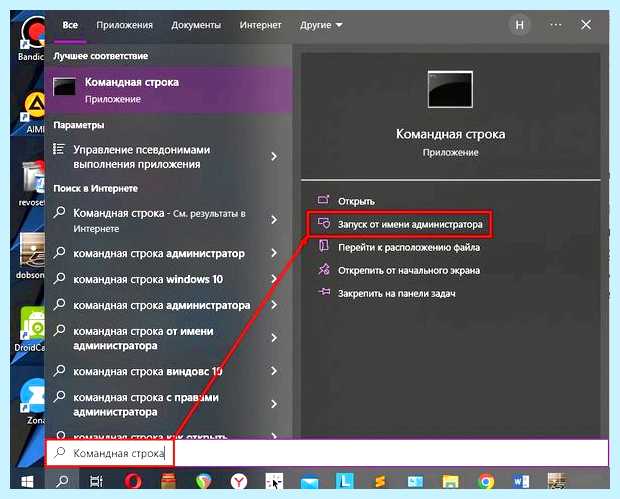Click Открепить от начального экрана

coord(409,270)
